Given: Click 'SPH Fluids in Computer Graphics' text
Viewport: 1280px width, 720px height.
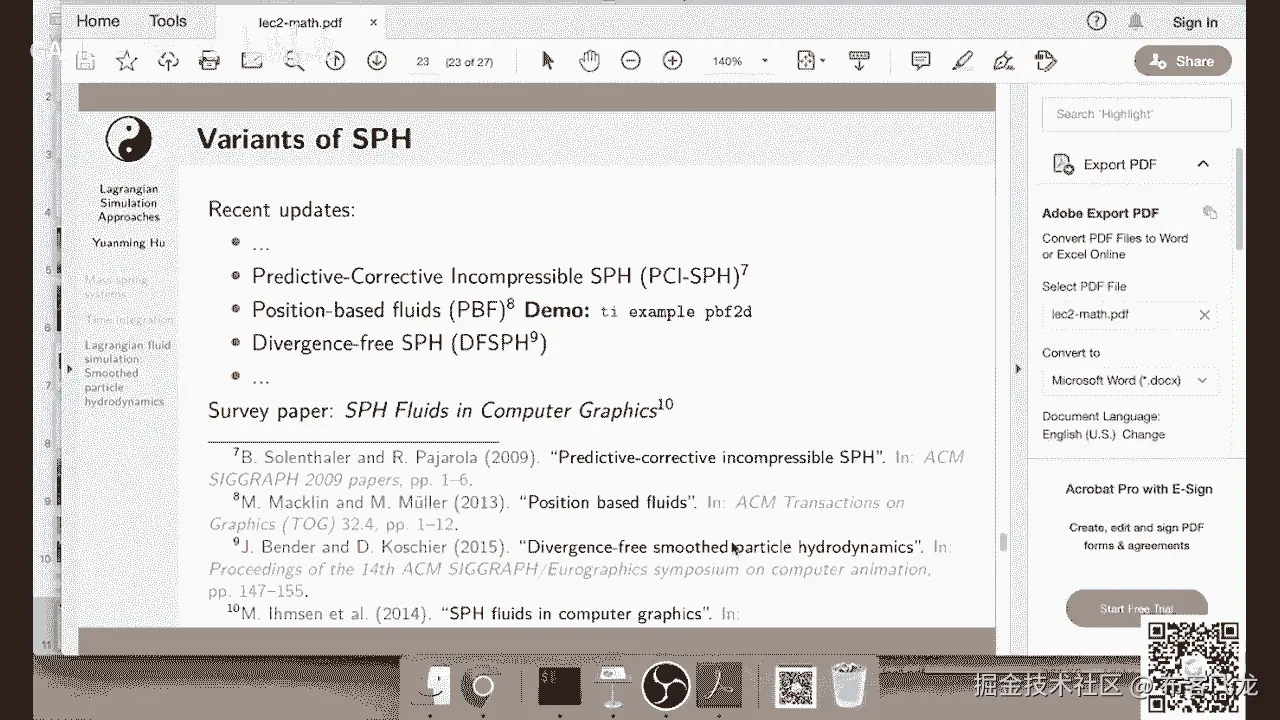Looking at the screenshot, I should point(501,411).
